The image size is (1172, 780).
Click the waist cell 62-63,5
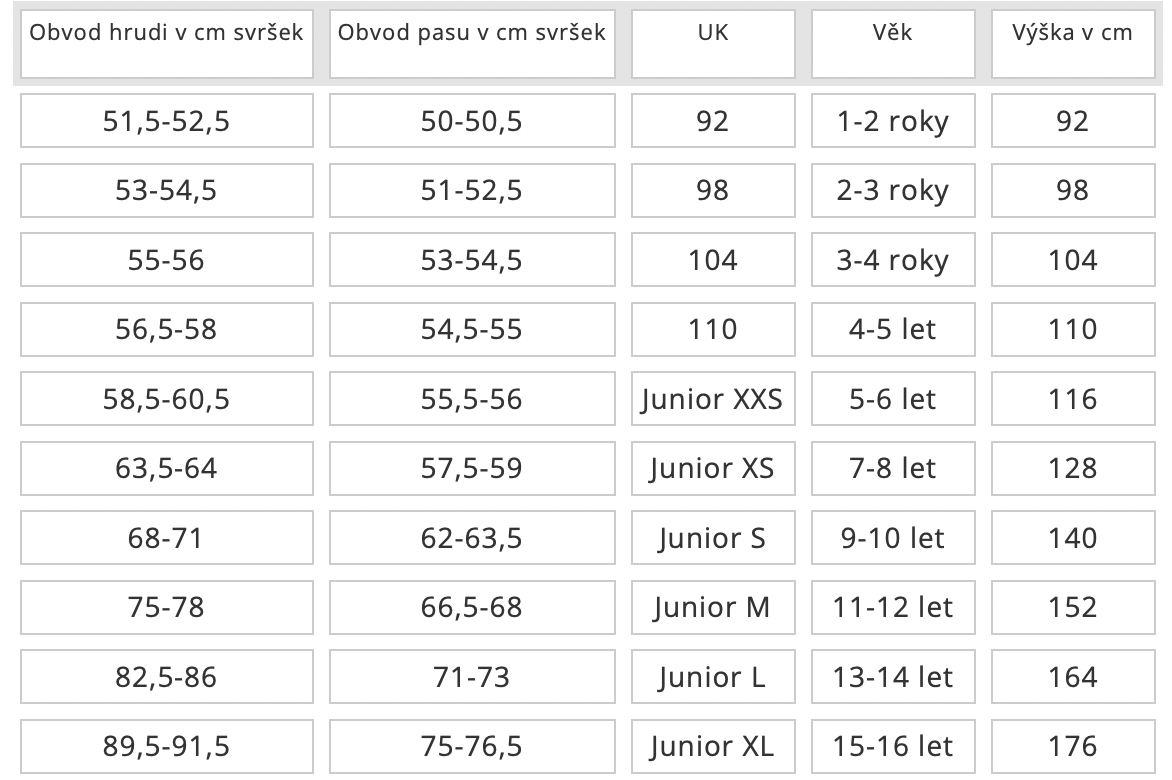472,537
